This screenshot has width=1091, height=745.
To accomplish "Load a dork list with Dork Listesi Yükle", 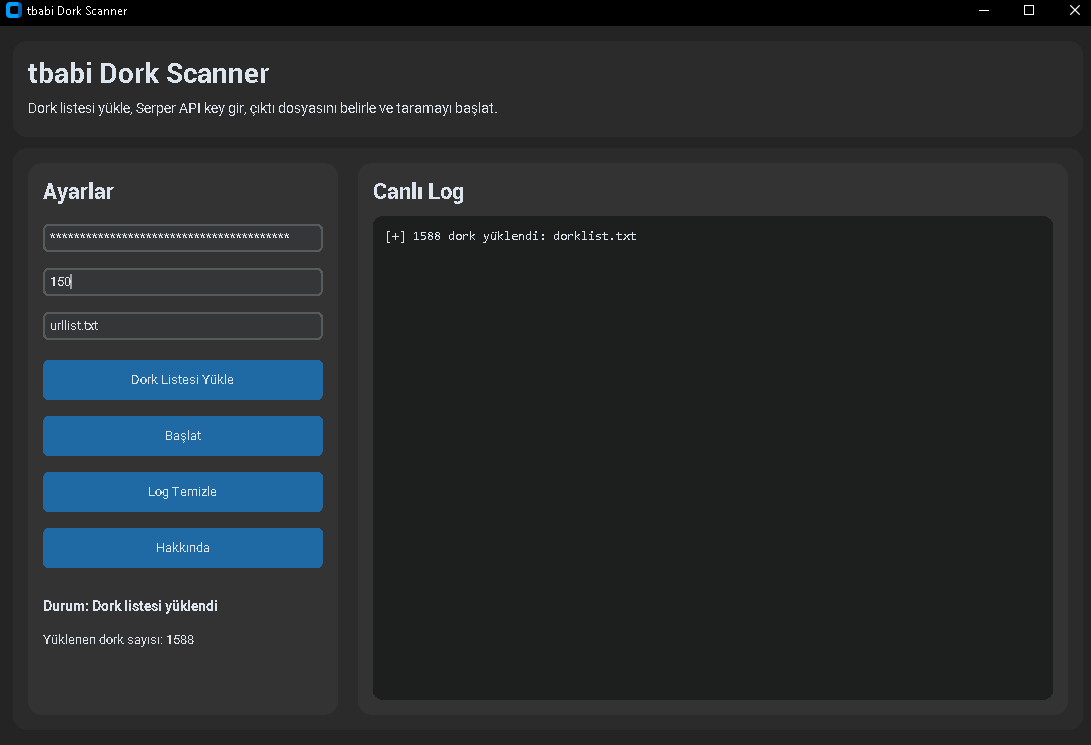I will [x=182, y=380].
